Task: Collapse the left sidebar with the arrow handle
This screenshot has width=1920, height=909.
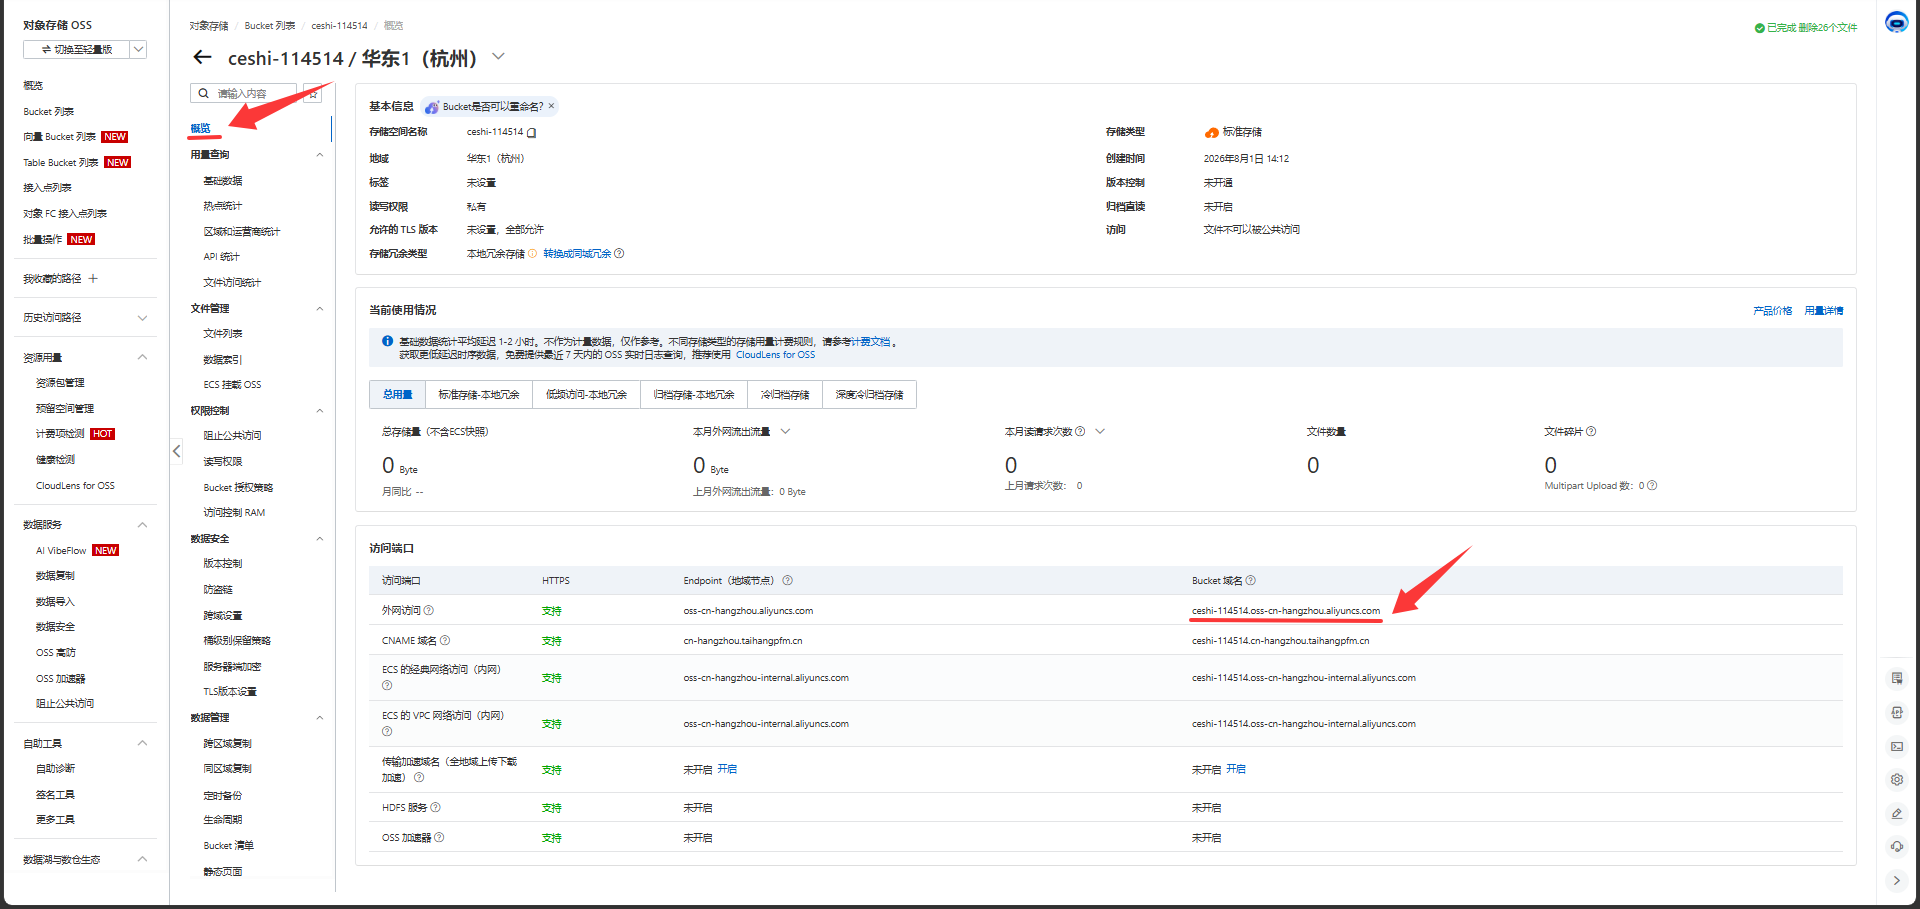Action: [177, 451]
